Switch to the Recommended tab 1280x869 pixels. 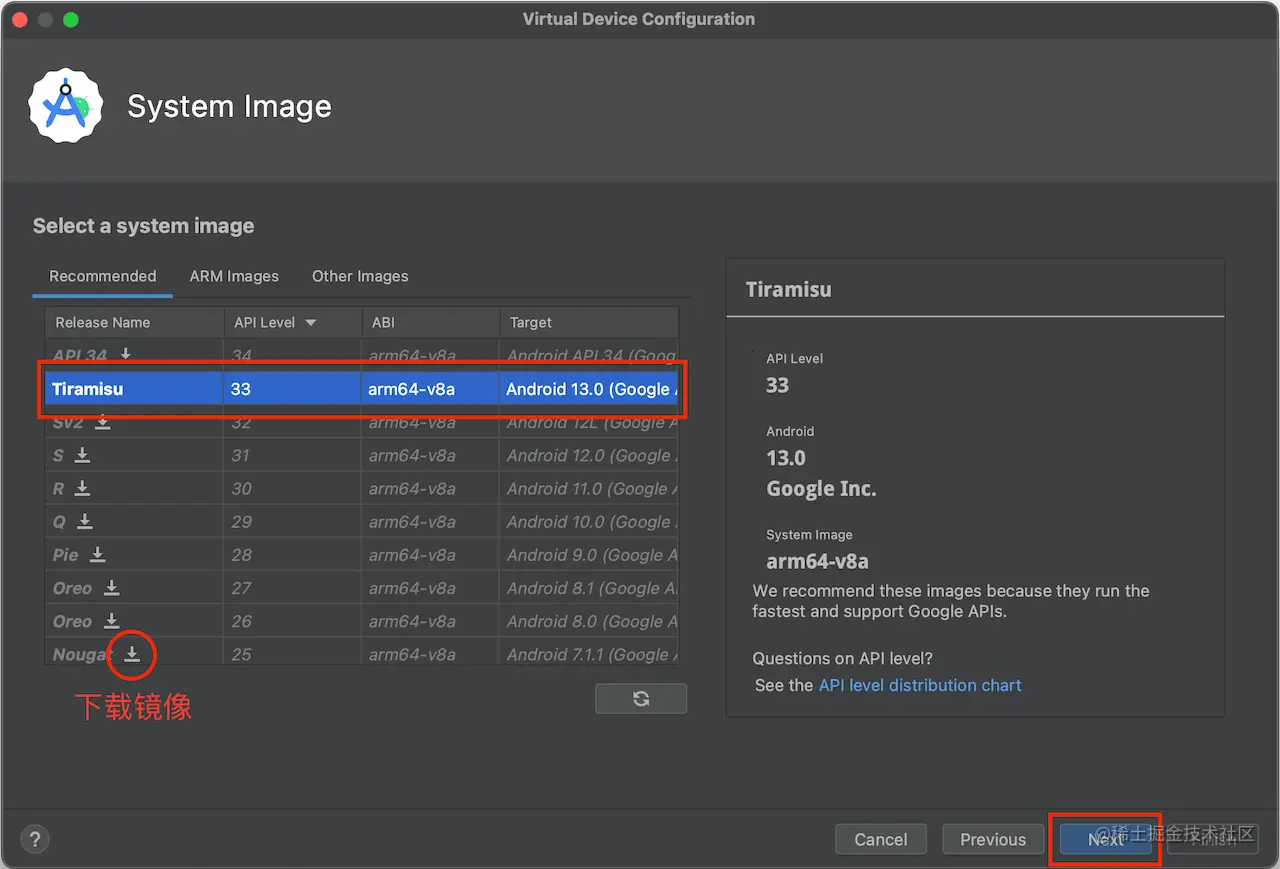coord(103,276)
